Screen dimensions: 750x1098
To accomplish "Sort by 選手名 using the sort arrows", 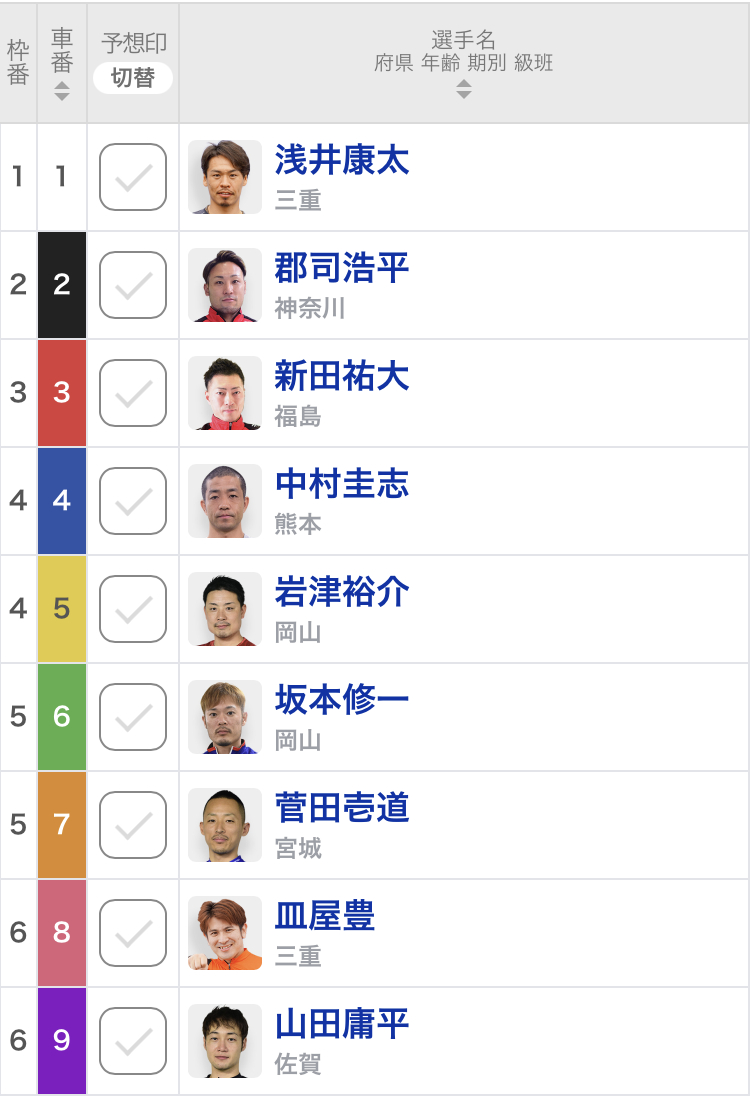I will pos(464,89).
